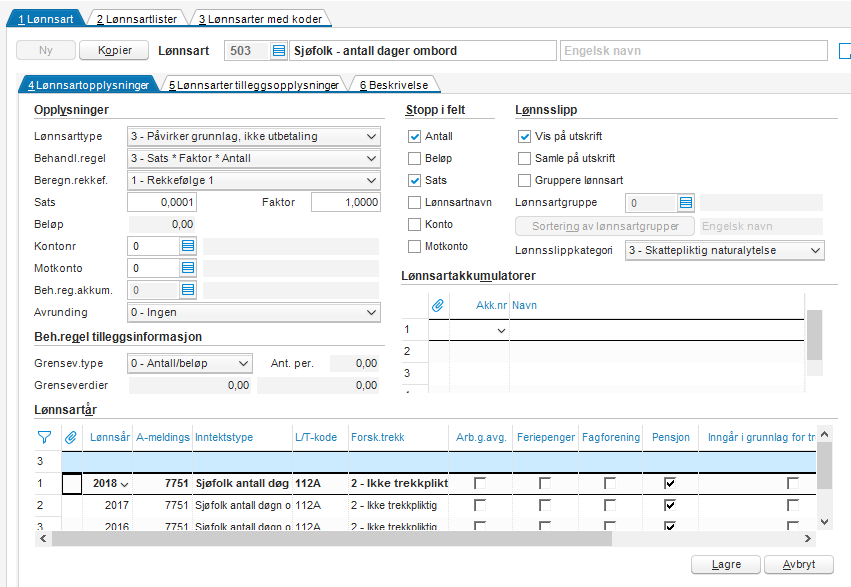
Task: Toggle the Gruppere lønnsart checkbox
Action: pos(524,180)
